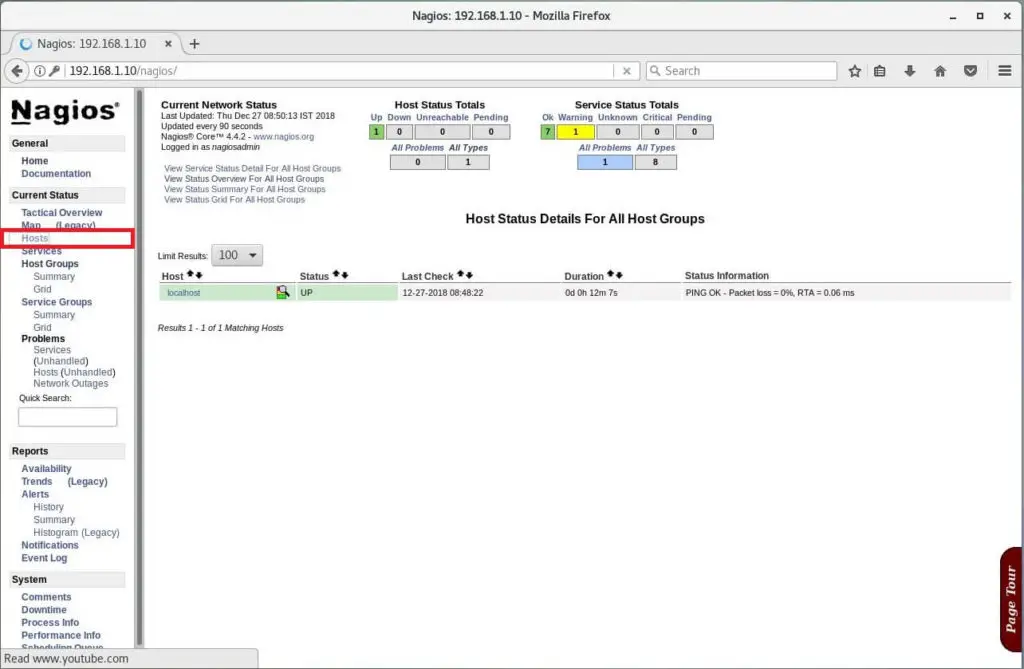View Status Grid For All Host Groups
This screenshot has height=669, width=1024.
[234, 200]
